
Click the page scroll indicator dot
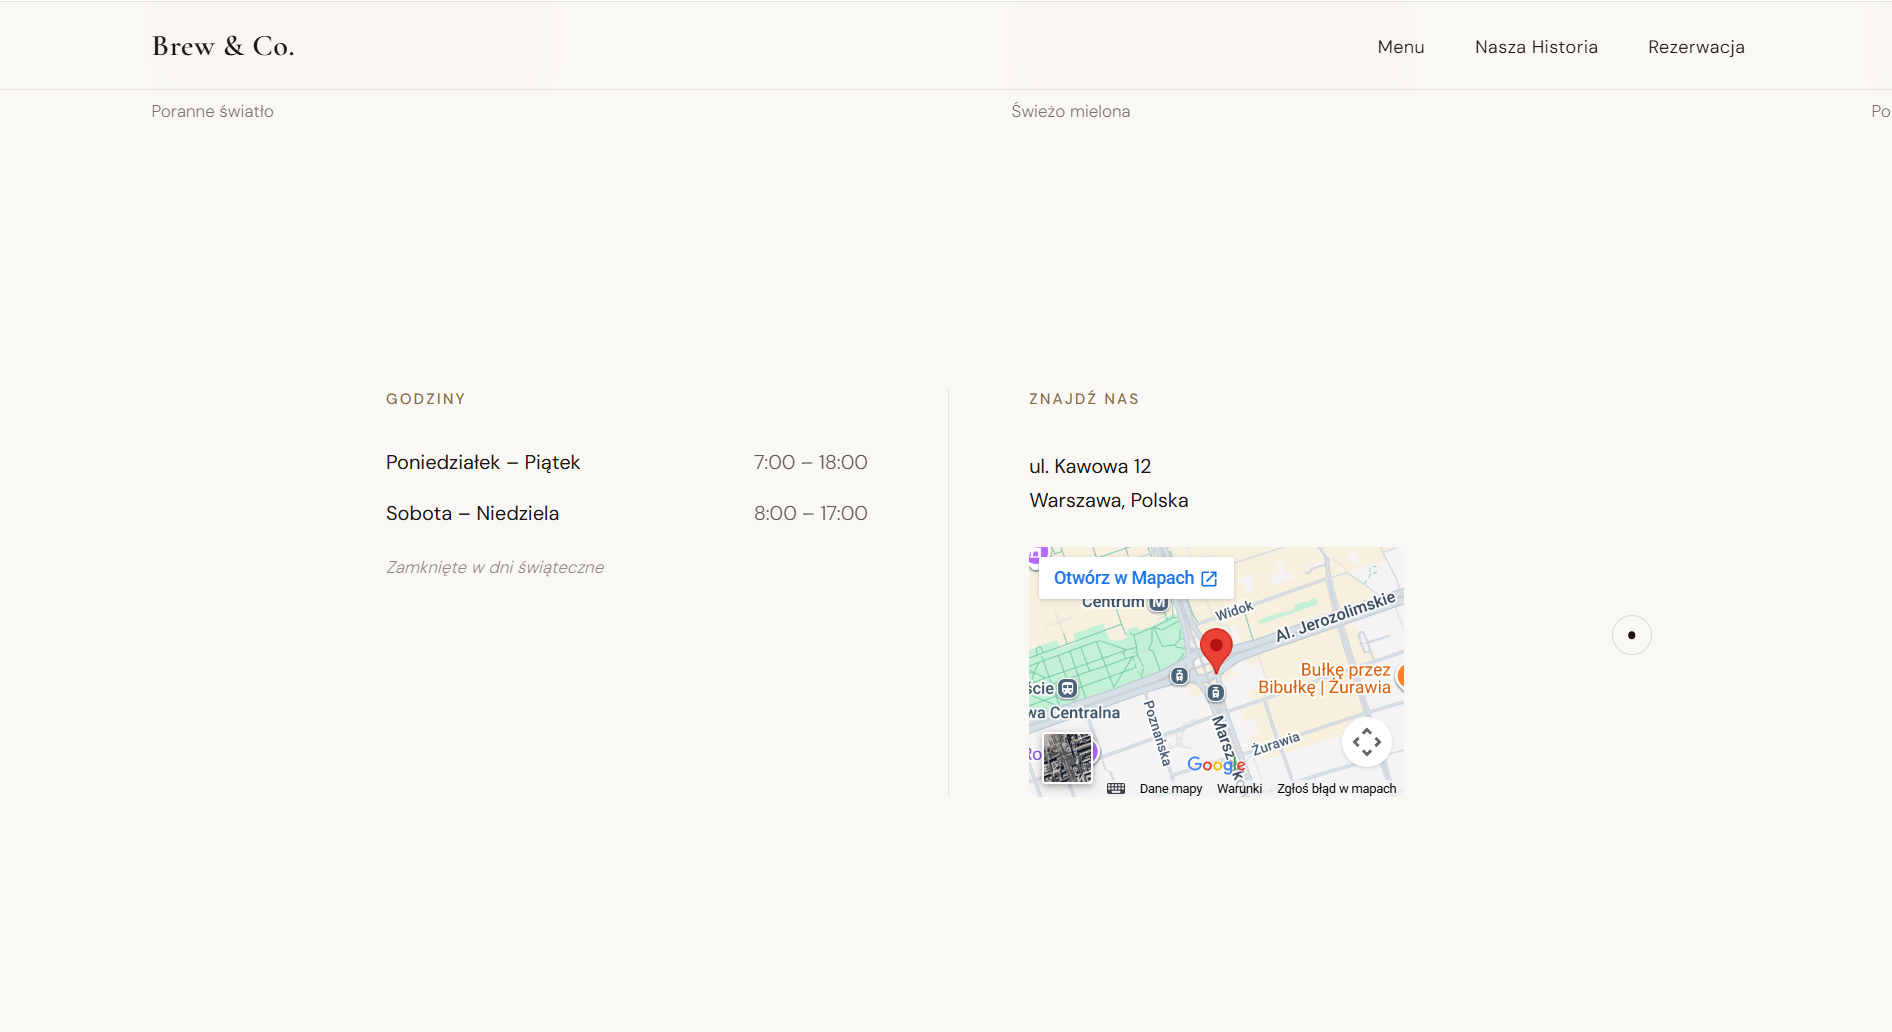tap(1632, 635)
